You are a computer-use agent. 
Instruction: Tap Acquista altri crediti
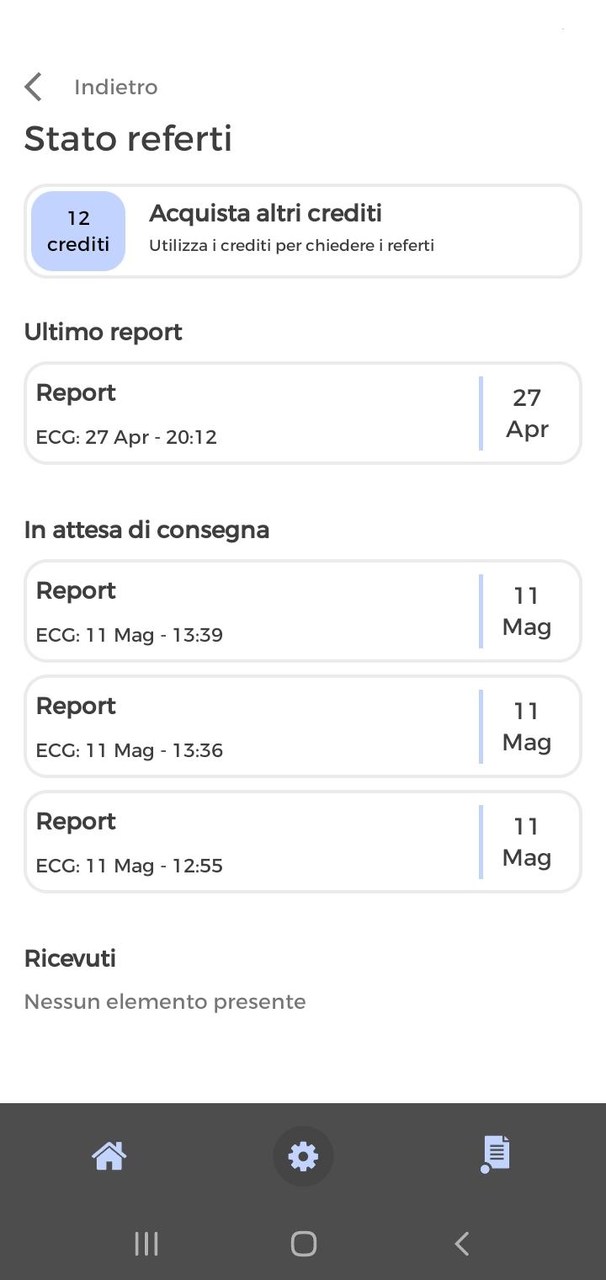click(x=265, y=213)
